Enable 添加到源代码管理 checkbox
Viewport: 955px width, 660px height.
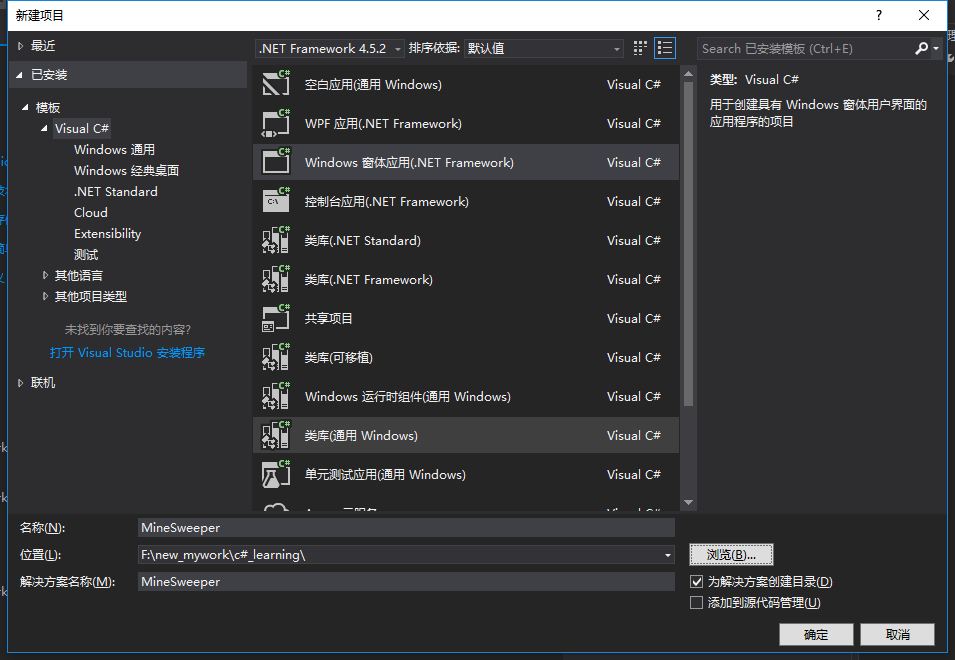tap(696, 603)
